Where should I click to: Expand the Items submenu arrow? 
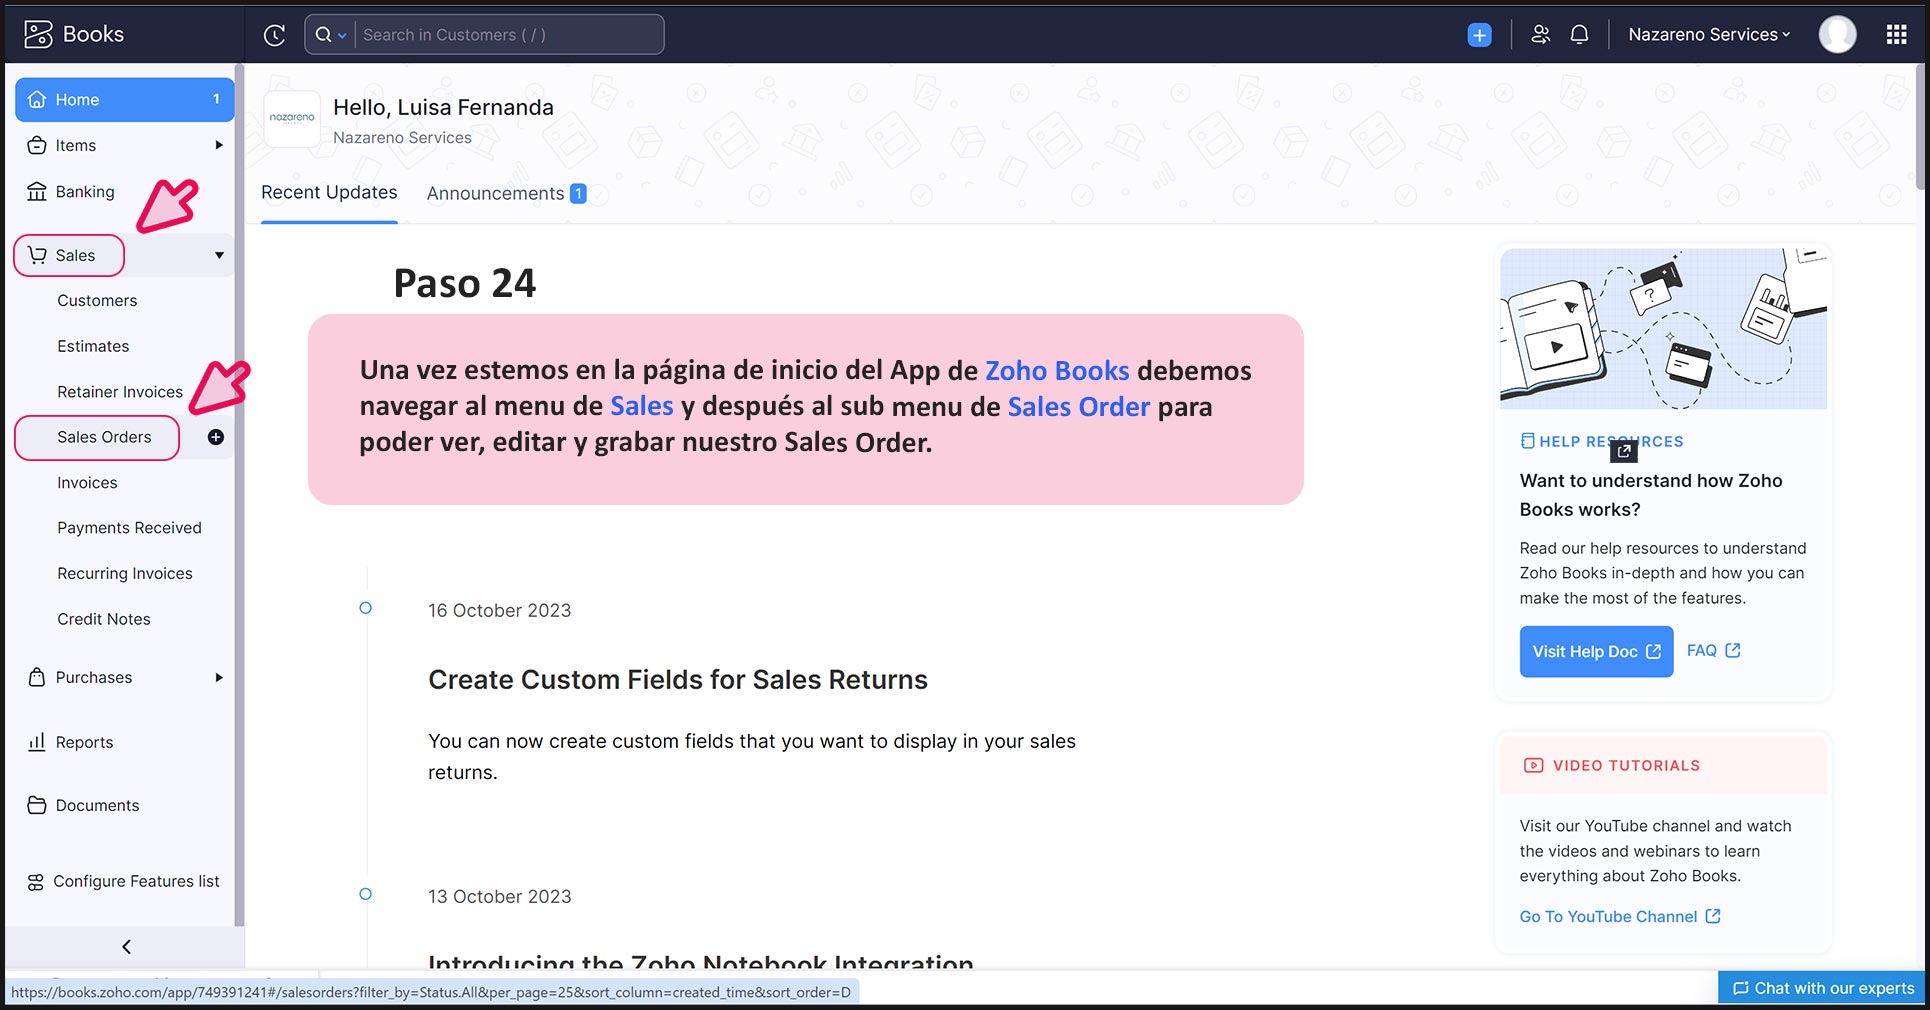pos(219,145)
